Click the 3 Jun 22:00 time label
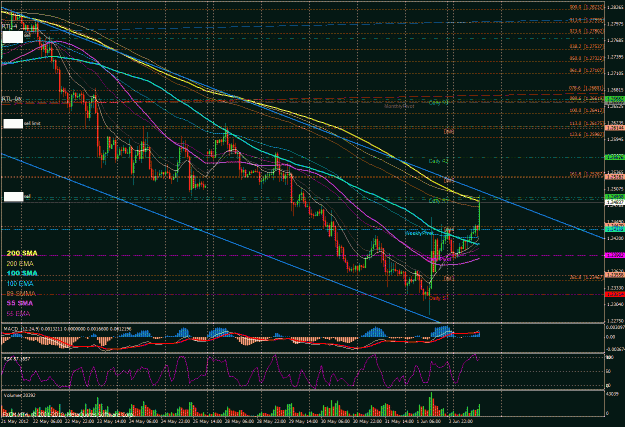Screen dimensions: 625x427 [460, 421]
